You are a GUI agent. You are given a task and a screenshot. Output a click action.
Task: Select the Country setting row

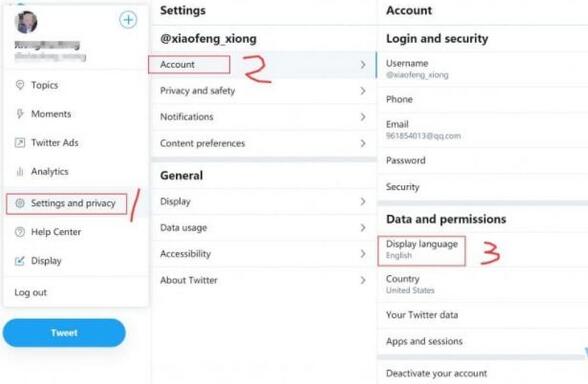click(x=483, y=284)
